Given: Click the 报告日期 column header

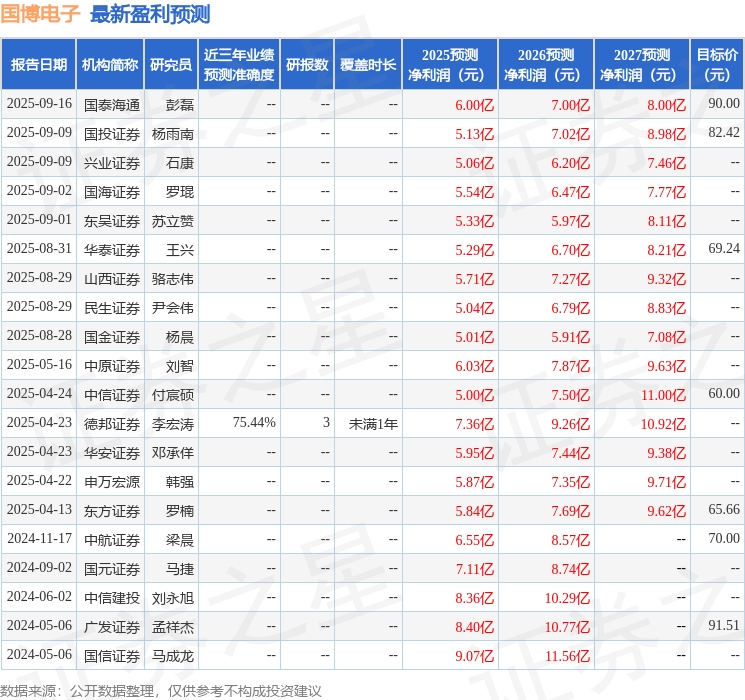Looking at the screenshot, I should click(x=38, y=65).
